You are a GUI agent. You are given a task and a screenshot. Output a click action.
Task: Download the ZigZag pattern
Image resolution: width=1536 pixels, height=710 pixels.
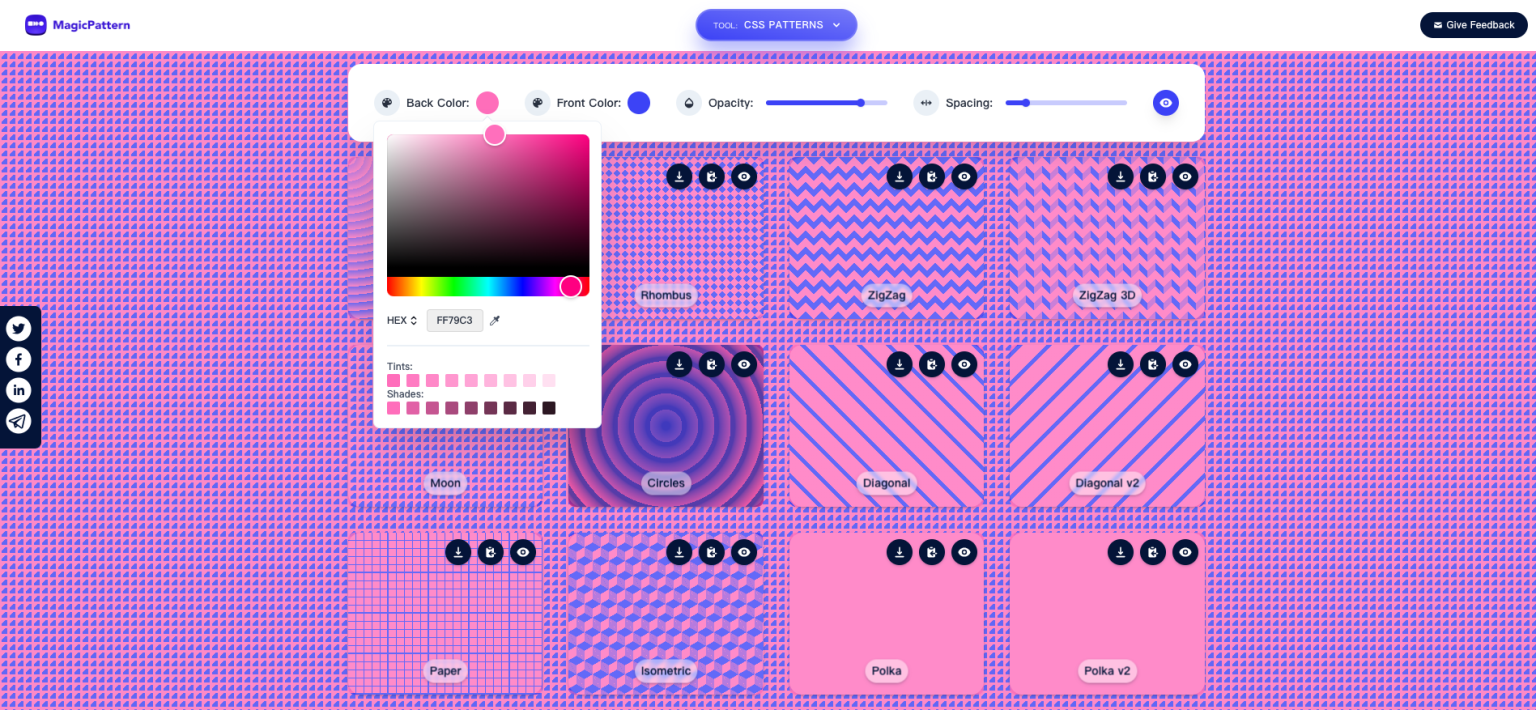(899, 176)
